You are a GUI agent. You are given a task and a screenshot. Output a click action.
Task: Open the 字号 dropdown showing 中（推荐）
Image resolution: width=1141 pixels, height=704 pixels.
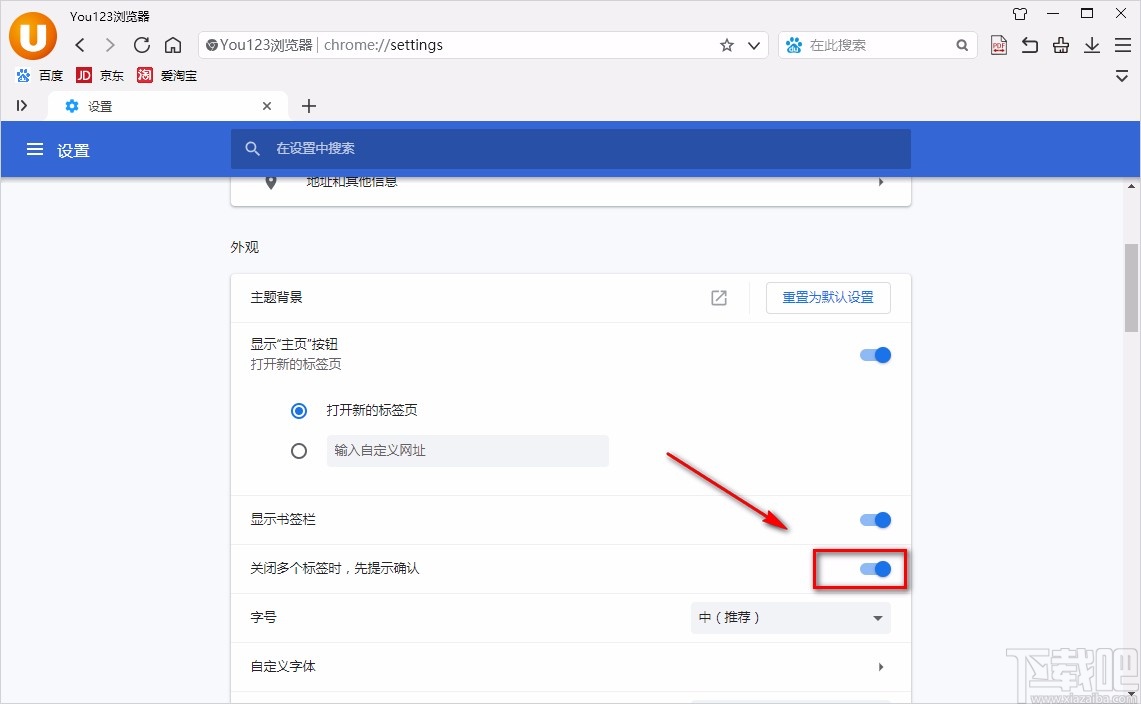pos(790,618)
